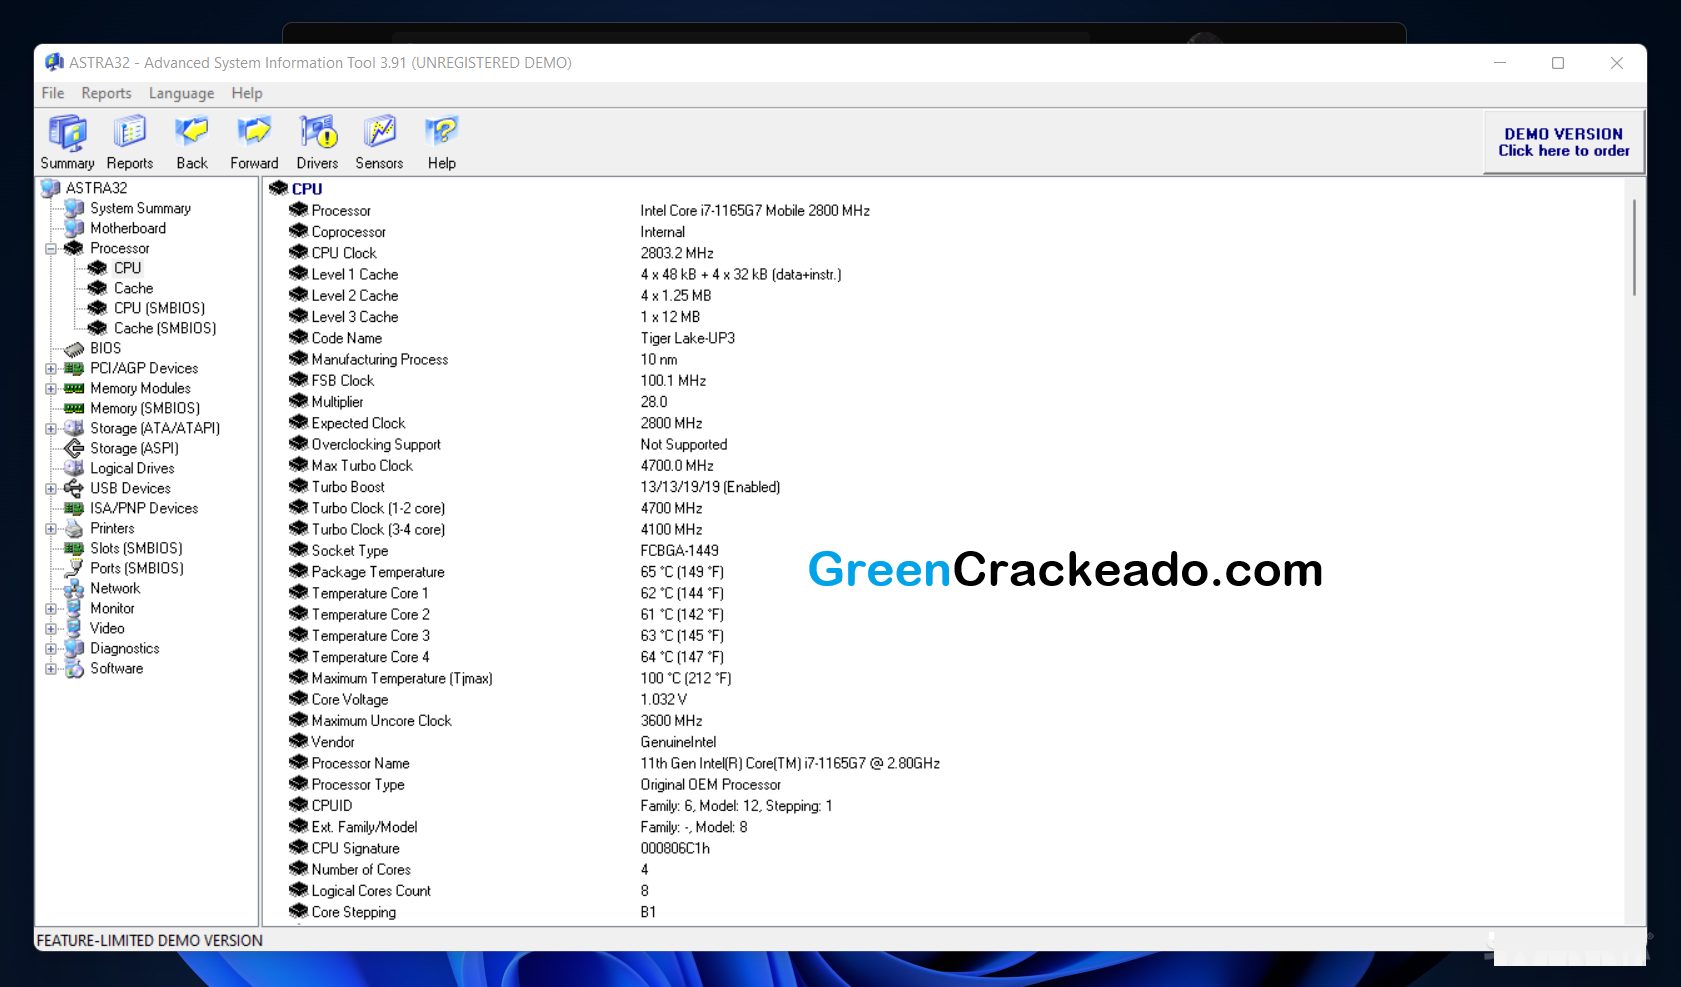The height and width of the screenshot is (987, 1681).
Task: Select Cache (SMBIOS) in the tree
Action: click(x=165, y=328)
